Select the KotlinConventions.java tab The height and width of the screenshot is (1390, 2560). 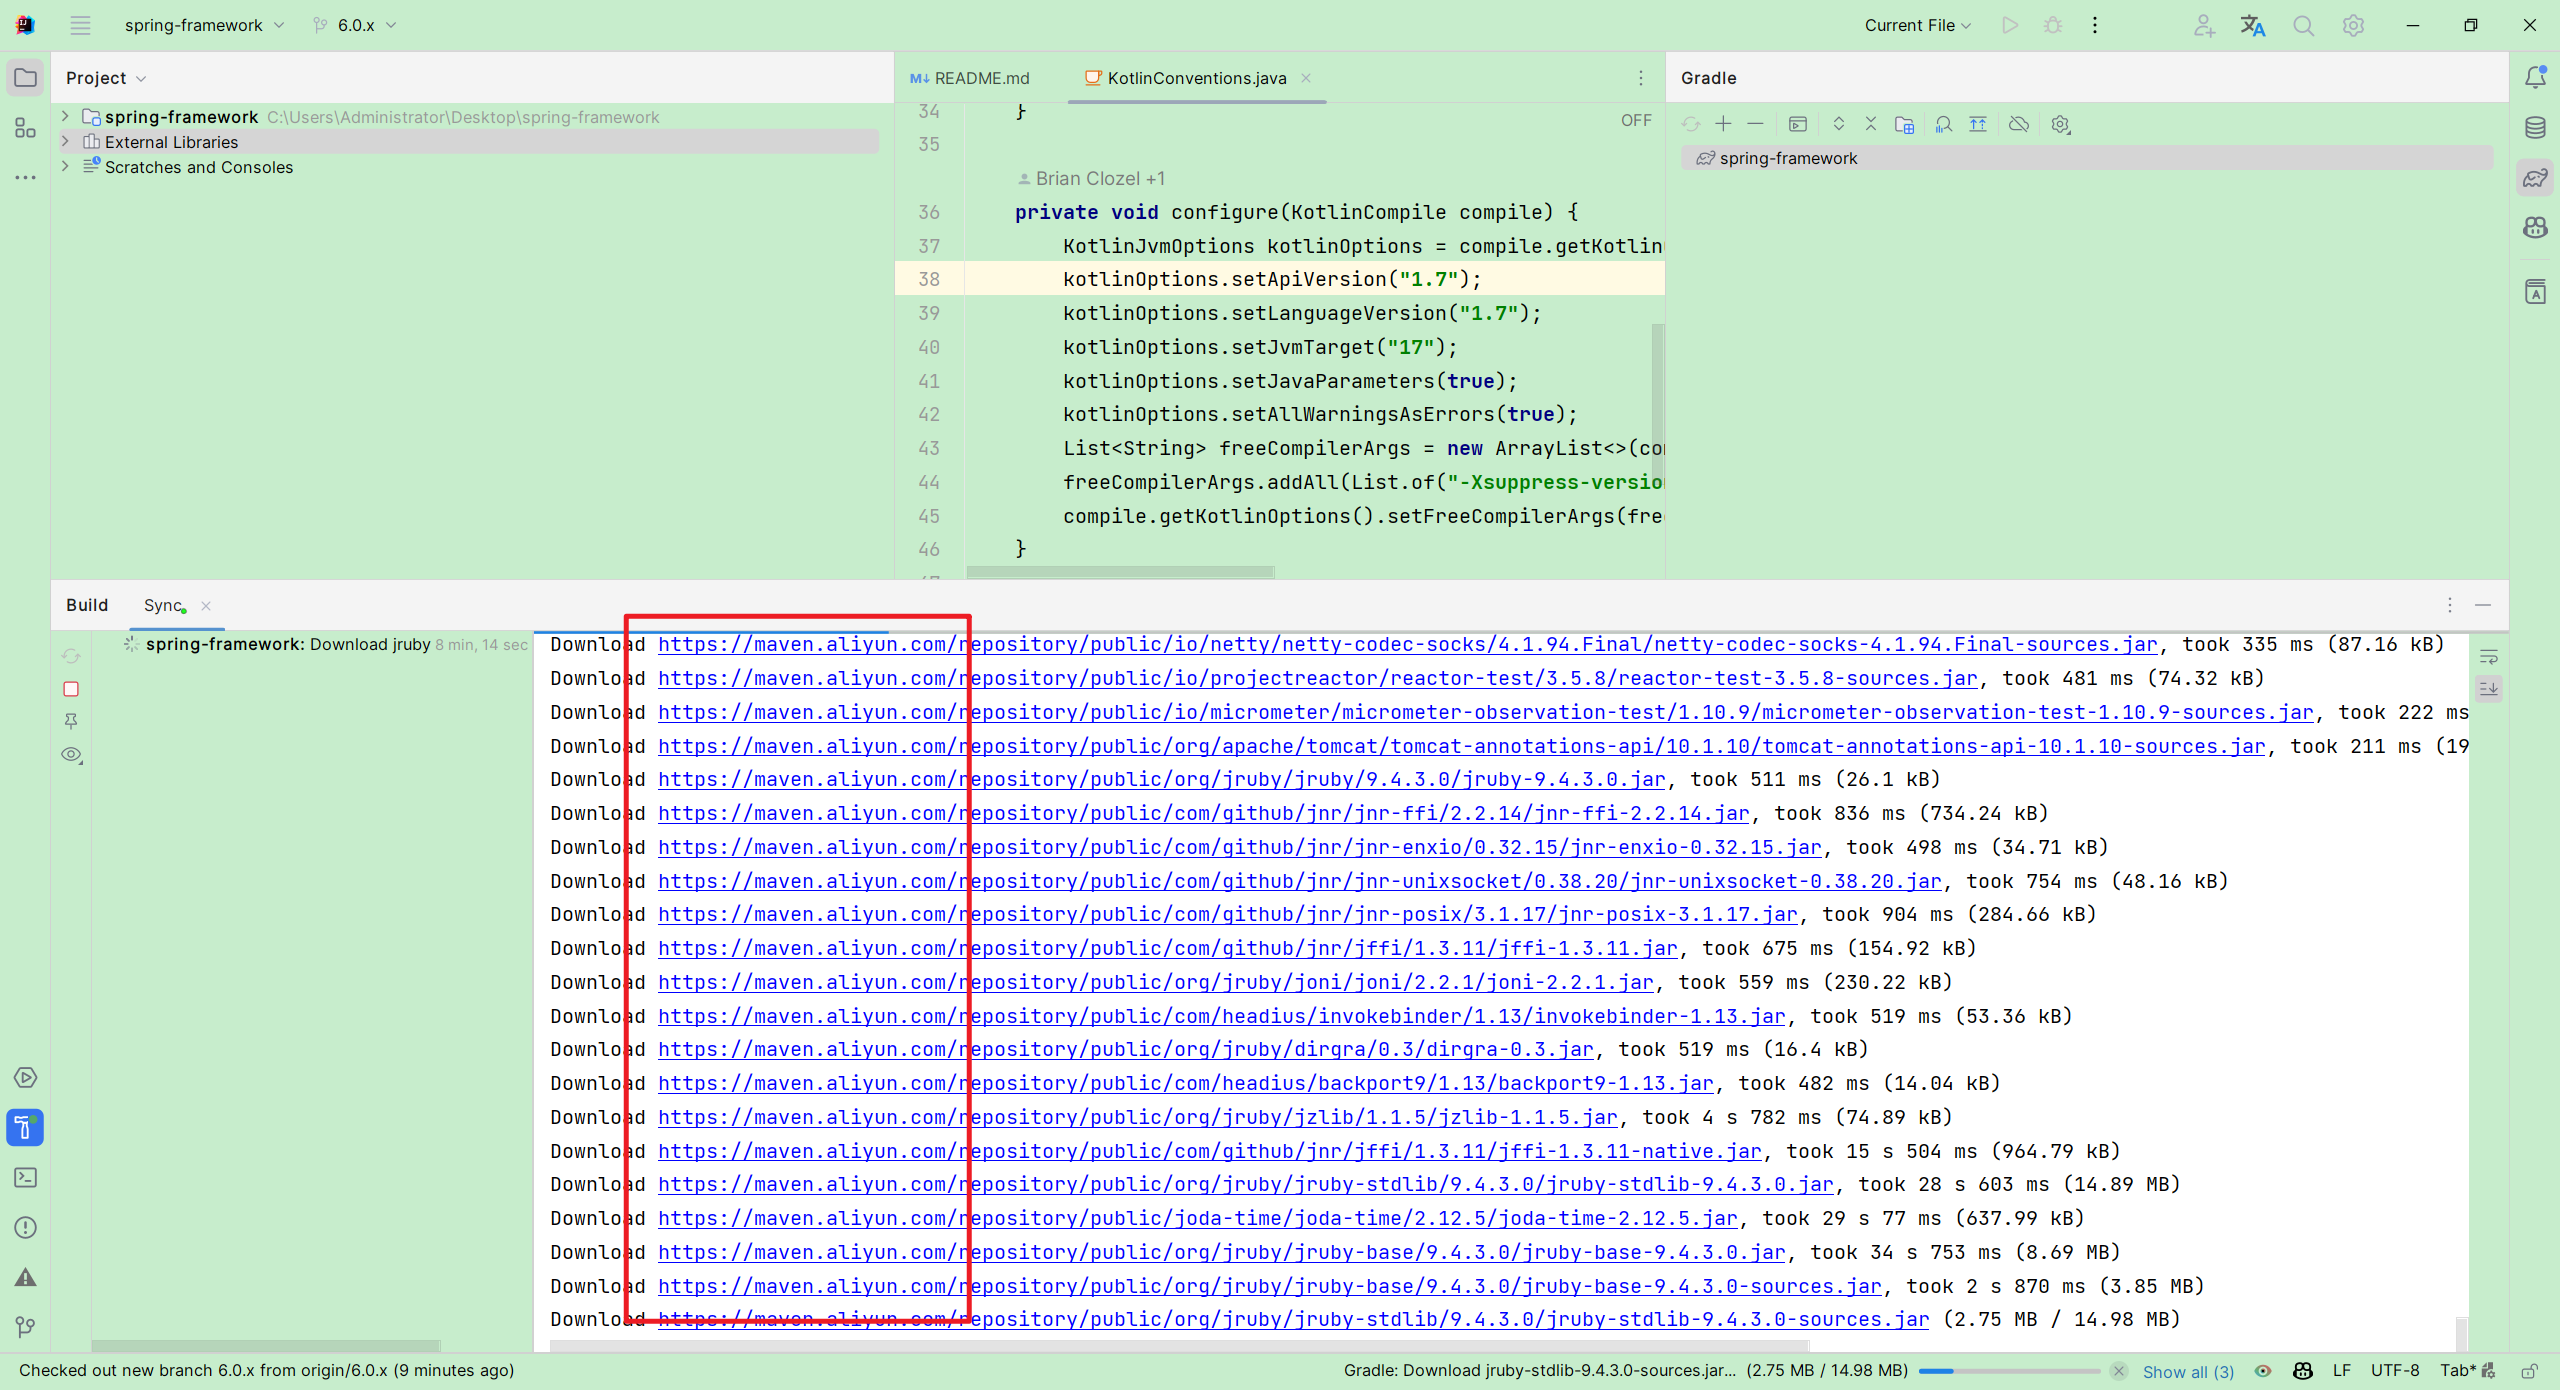pyautogui.click(x=1196, y=78)
